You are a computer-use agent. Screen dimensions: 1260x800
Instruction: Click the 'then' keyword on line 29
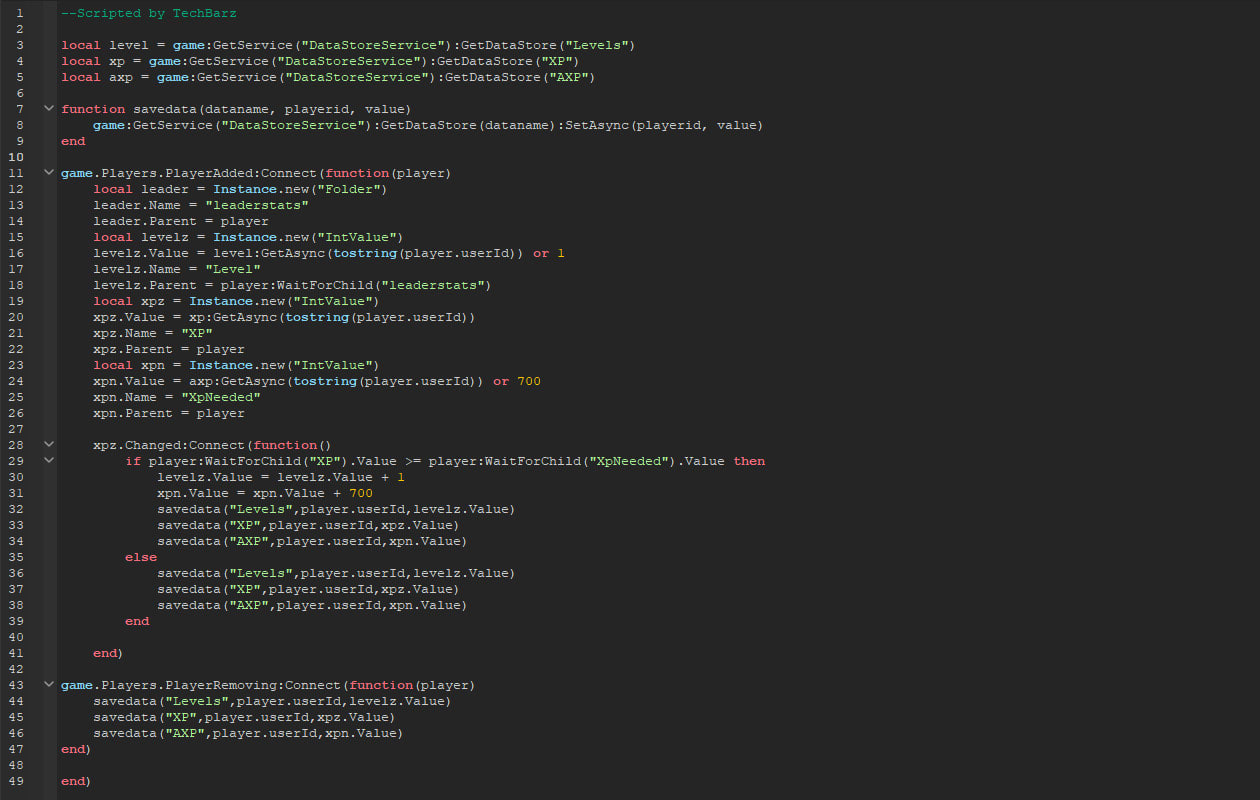(x=749, y=462)
